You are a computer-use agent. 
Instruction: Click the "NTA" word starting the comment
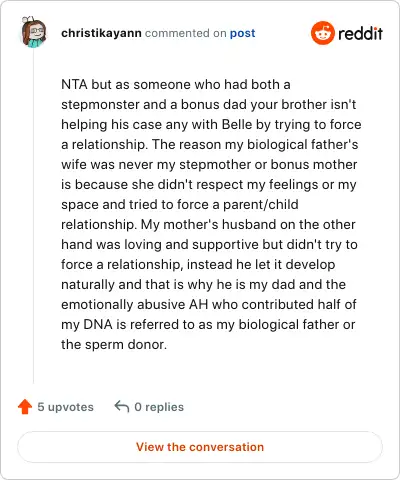pos(74,84)
